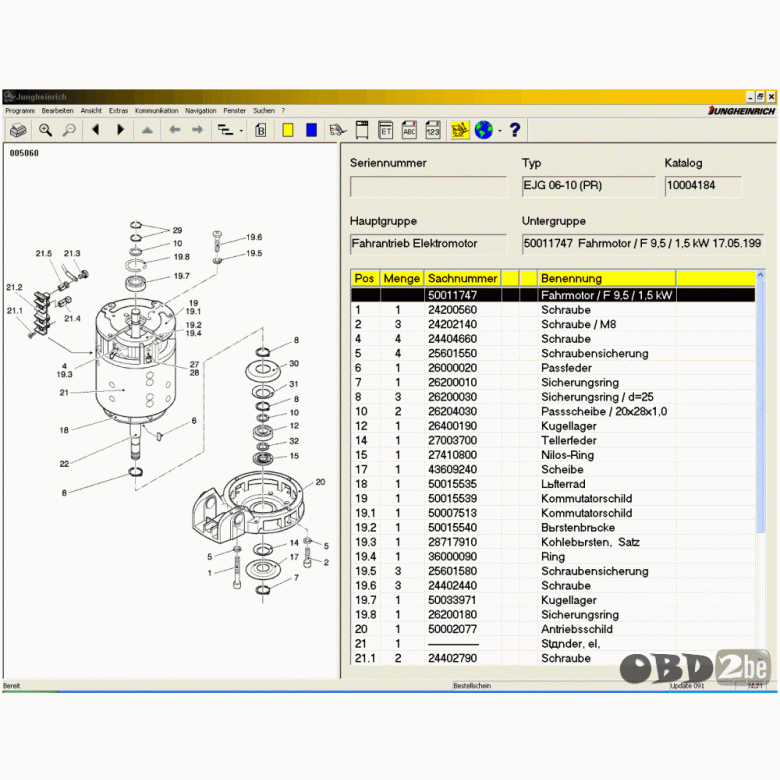Image resolution: width=780 pixels, height=780 pixels.
Task: Open the ABC text search icon
Action: coord(409,130)
